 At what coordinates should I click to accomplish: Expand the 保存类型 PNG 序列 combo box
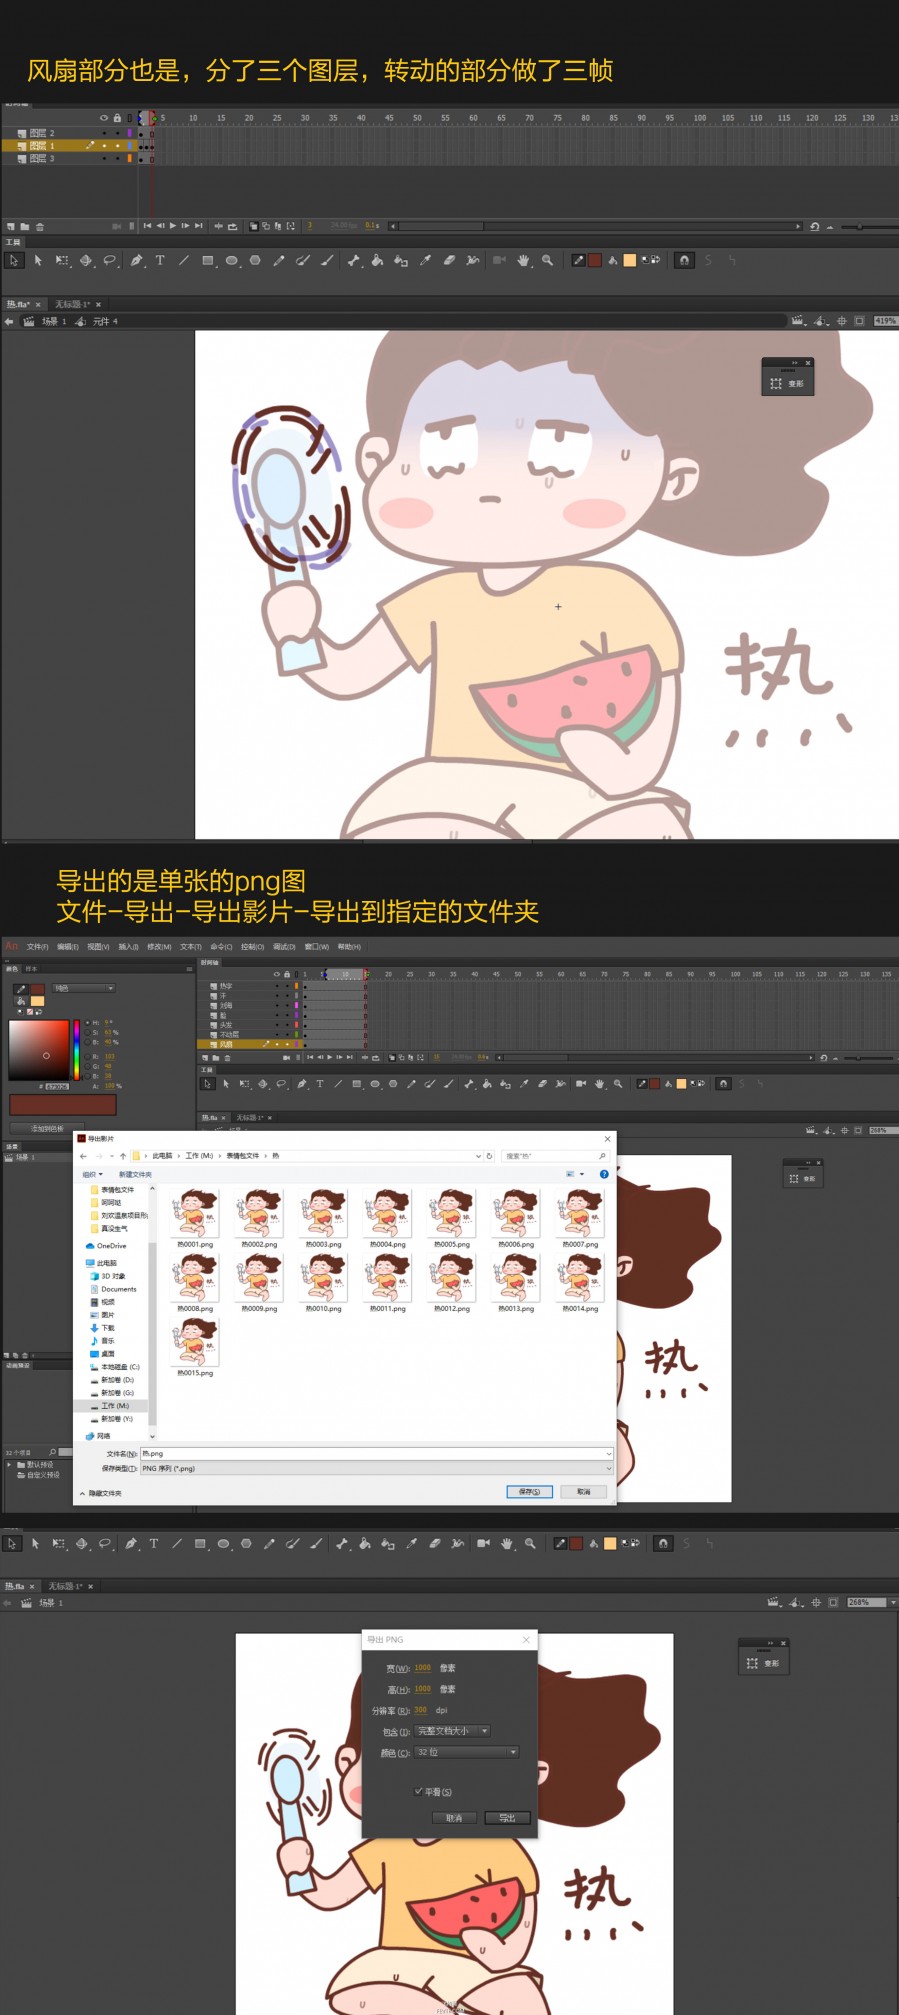pyautogui.click(x=376, y=1468)
